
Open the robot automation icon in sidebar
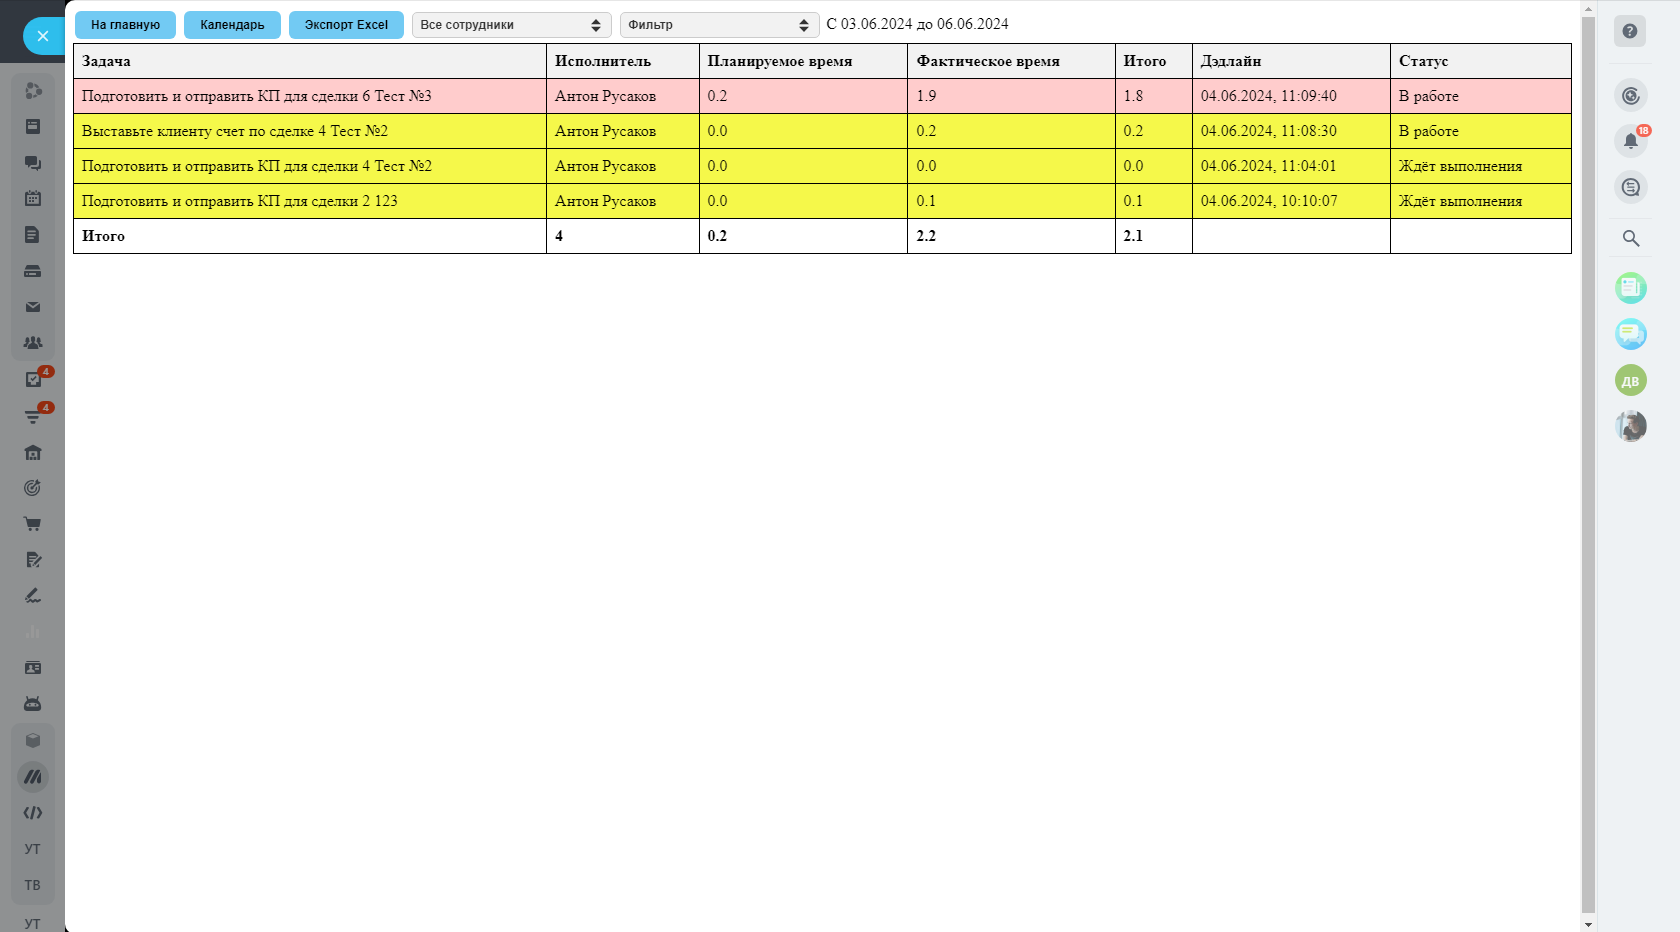tap(33, 704)
